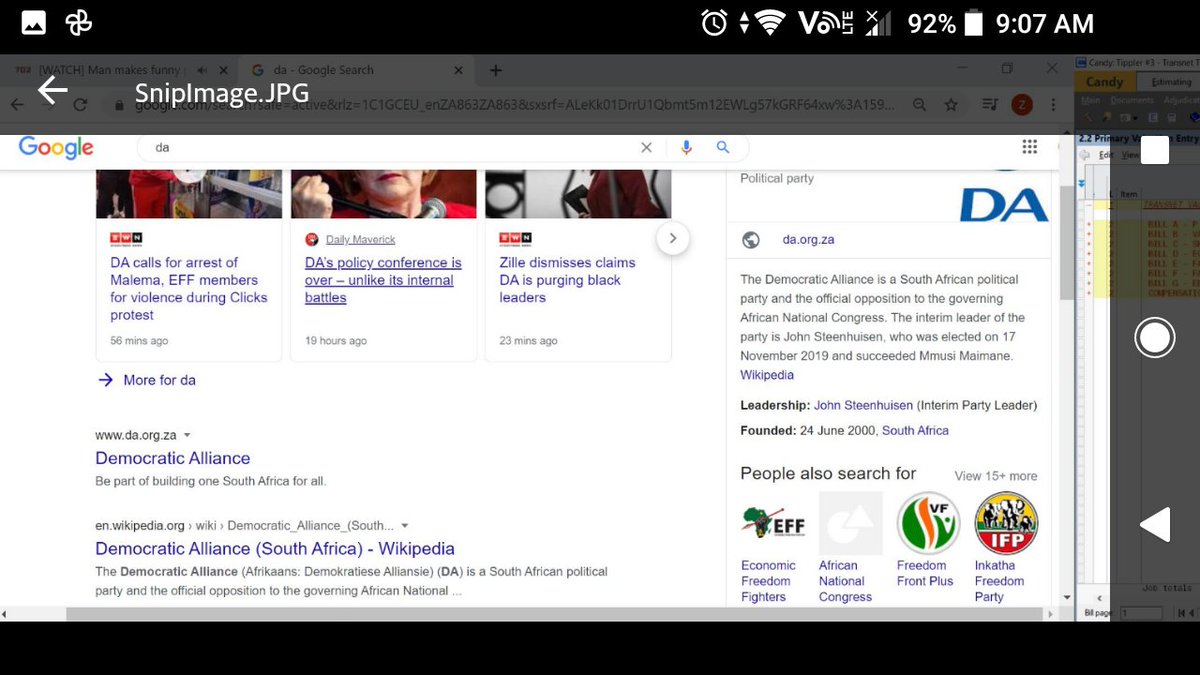Open the Google apps grid
The width and height of the screenshot is (1200, 675).
(1029, 147)
